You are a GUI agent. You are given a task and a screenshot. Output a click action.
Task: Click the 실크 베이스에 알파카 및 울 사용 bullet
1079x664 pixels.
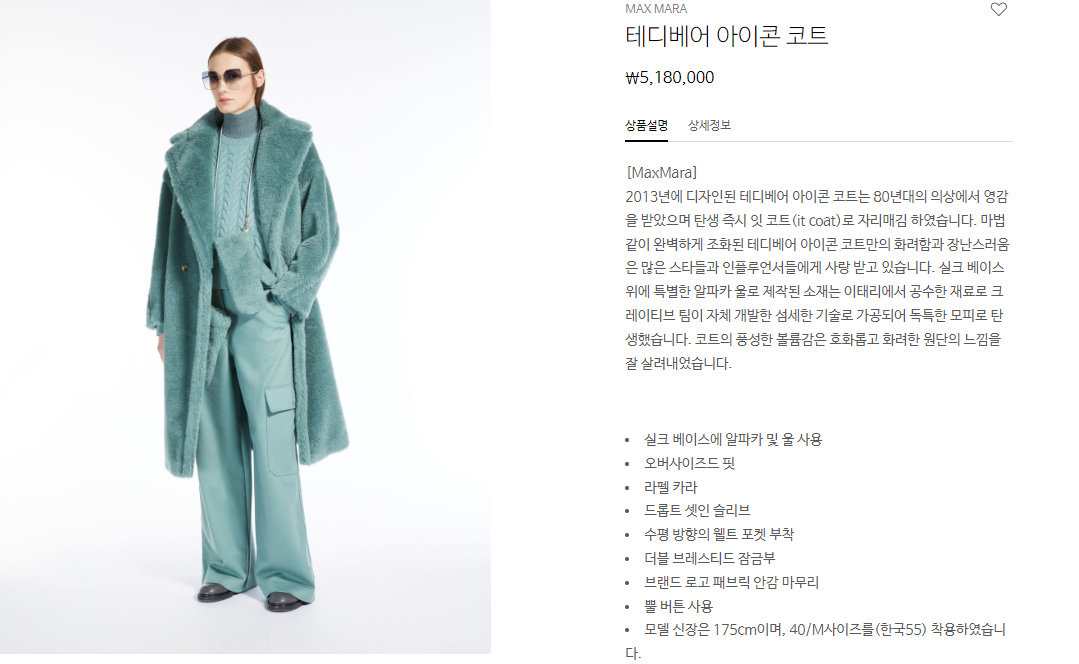click(x=732, y=439)
